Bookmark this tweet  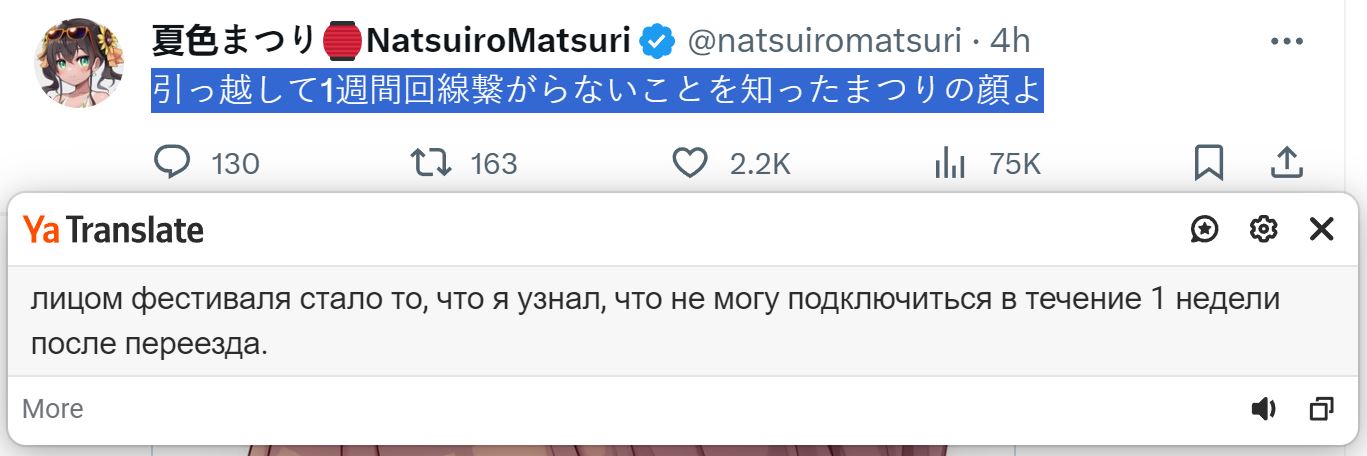click(1209, 163)
